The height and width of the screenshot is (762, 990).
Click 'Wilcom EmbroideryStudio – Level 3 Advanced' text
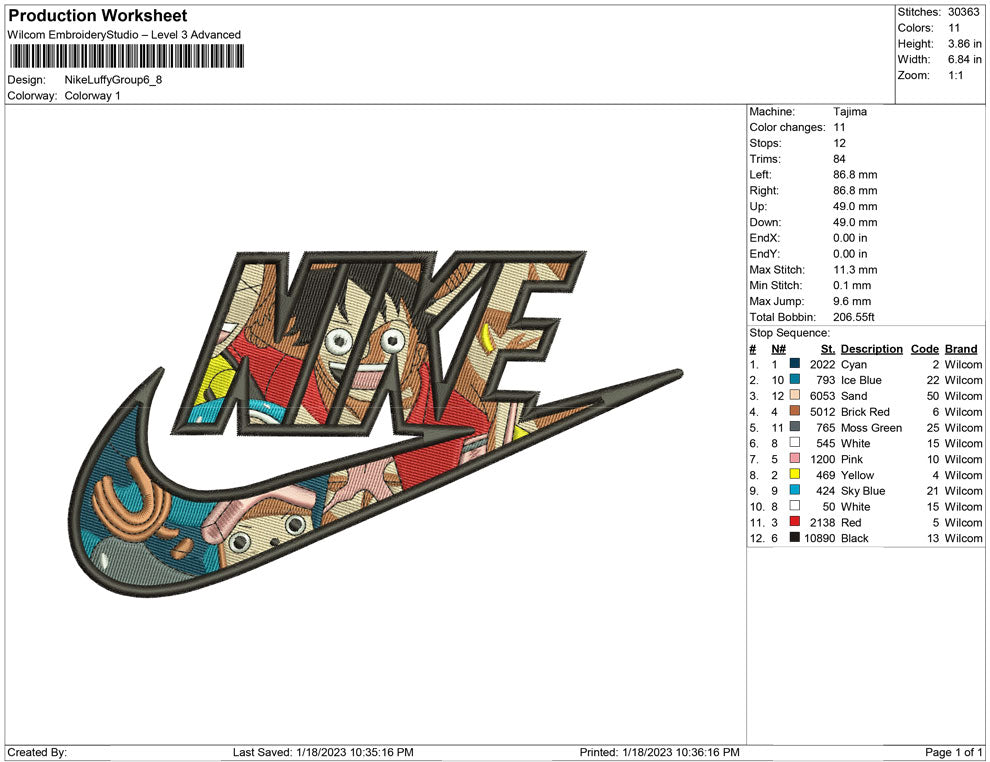(124, 35)
